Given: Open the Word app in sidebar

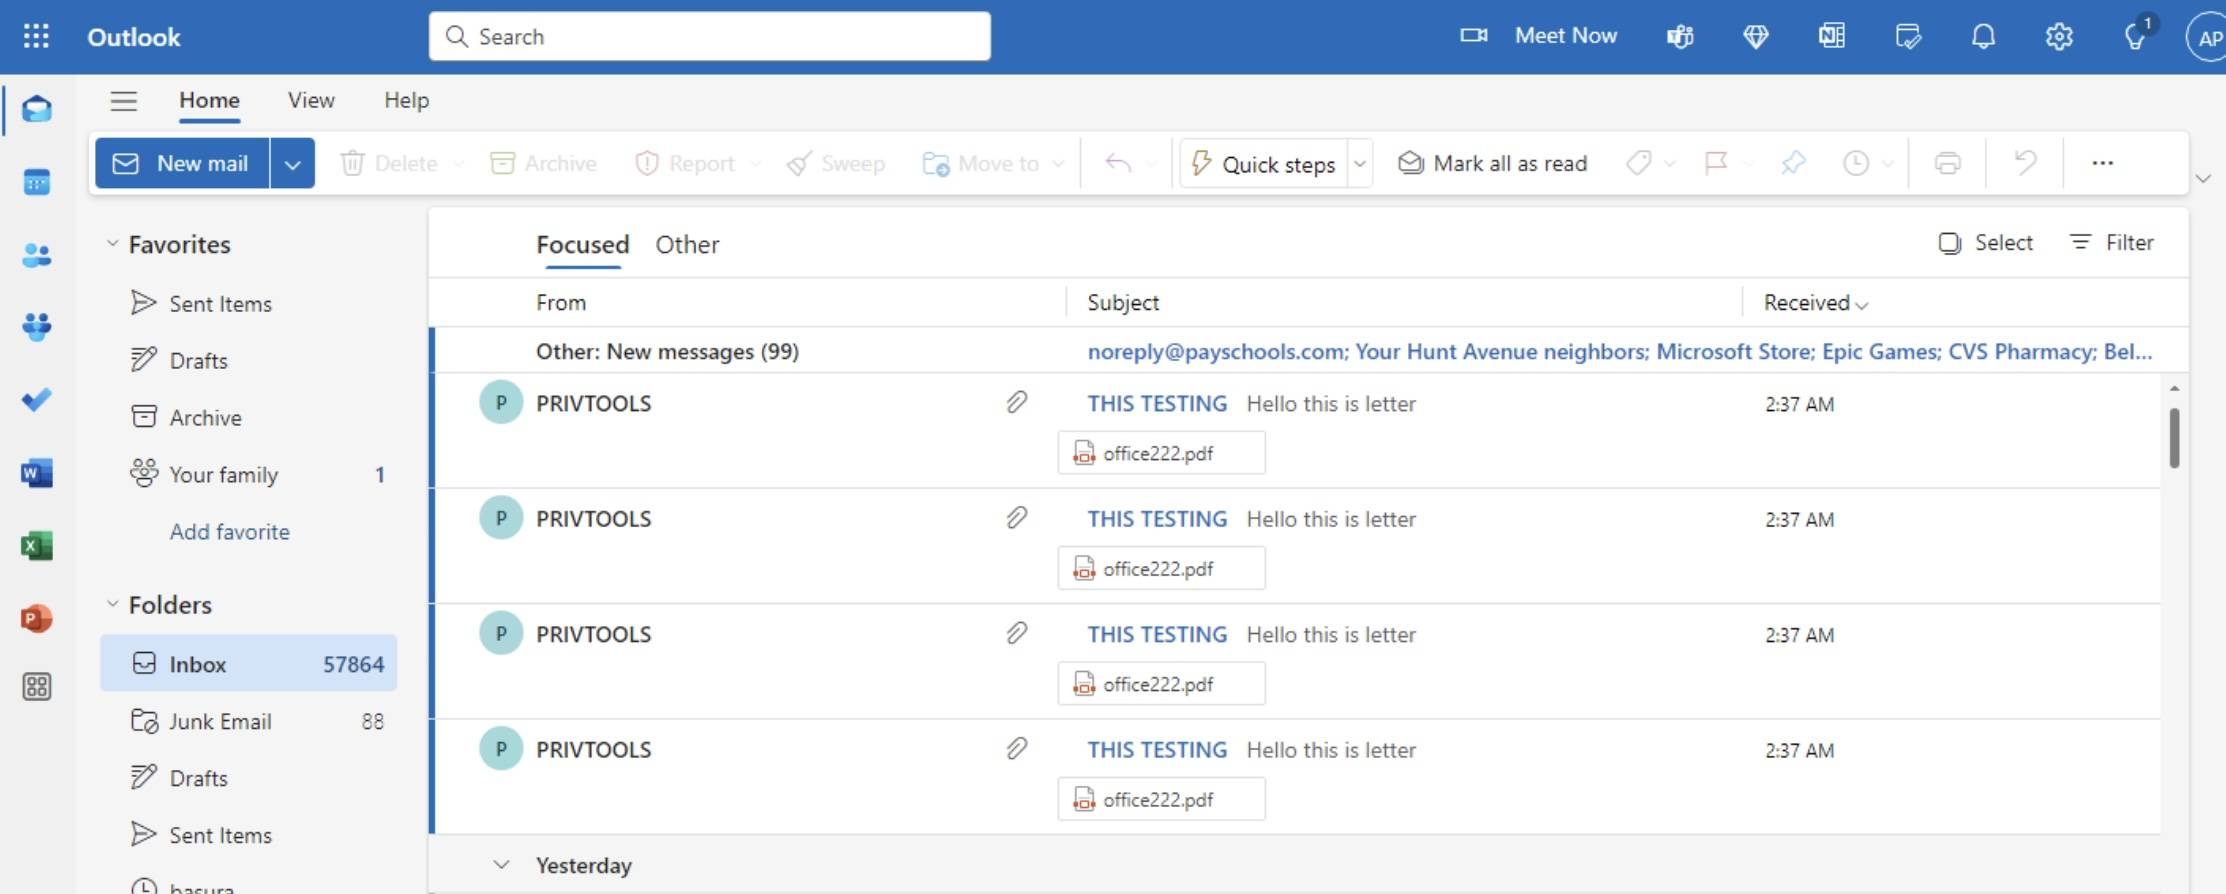Looking at the screenshot, I should [x=36, y=473].
